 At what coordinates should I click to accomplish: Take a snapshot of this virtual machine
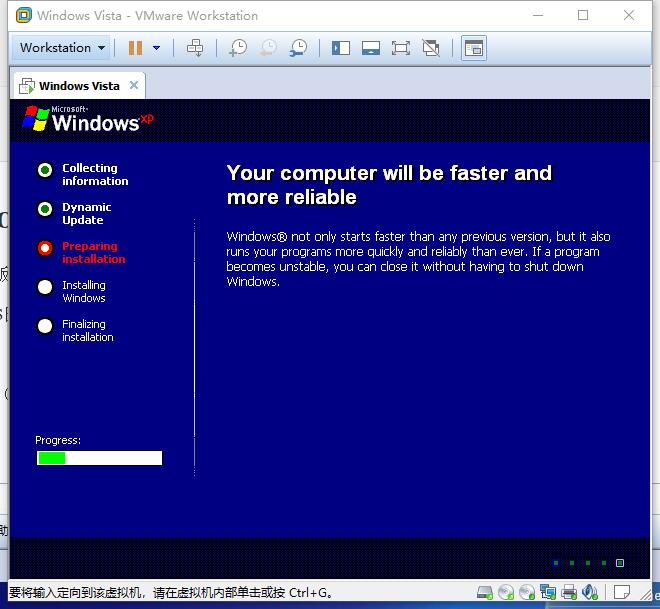tap(238, 48)
